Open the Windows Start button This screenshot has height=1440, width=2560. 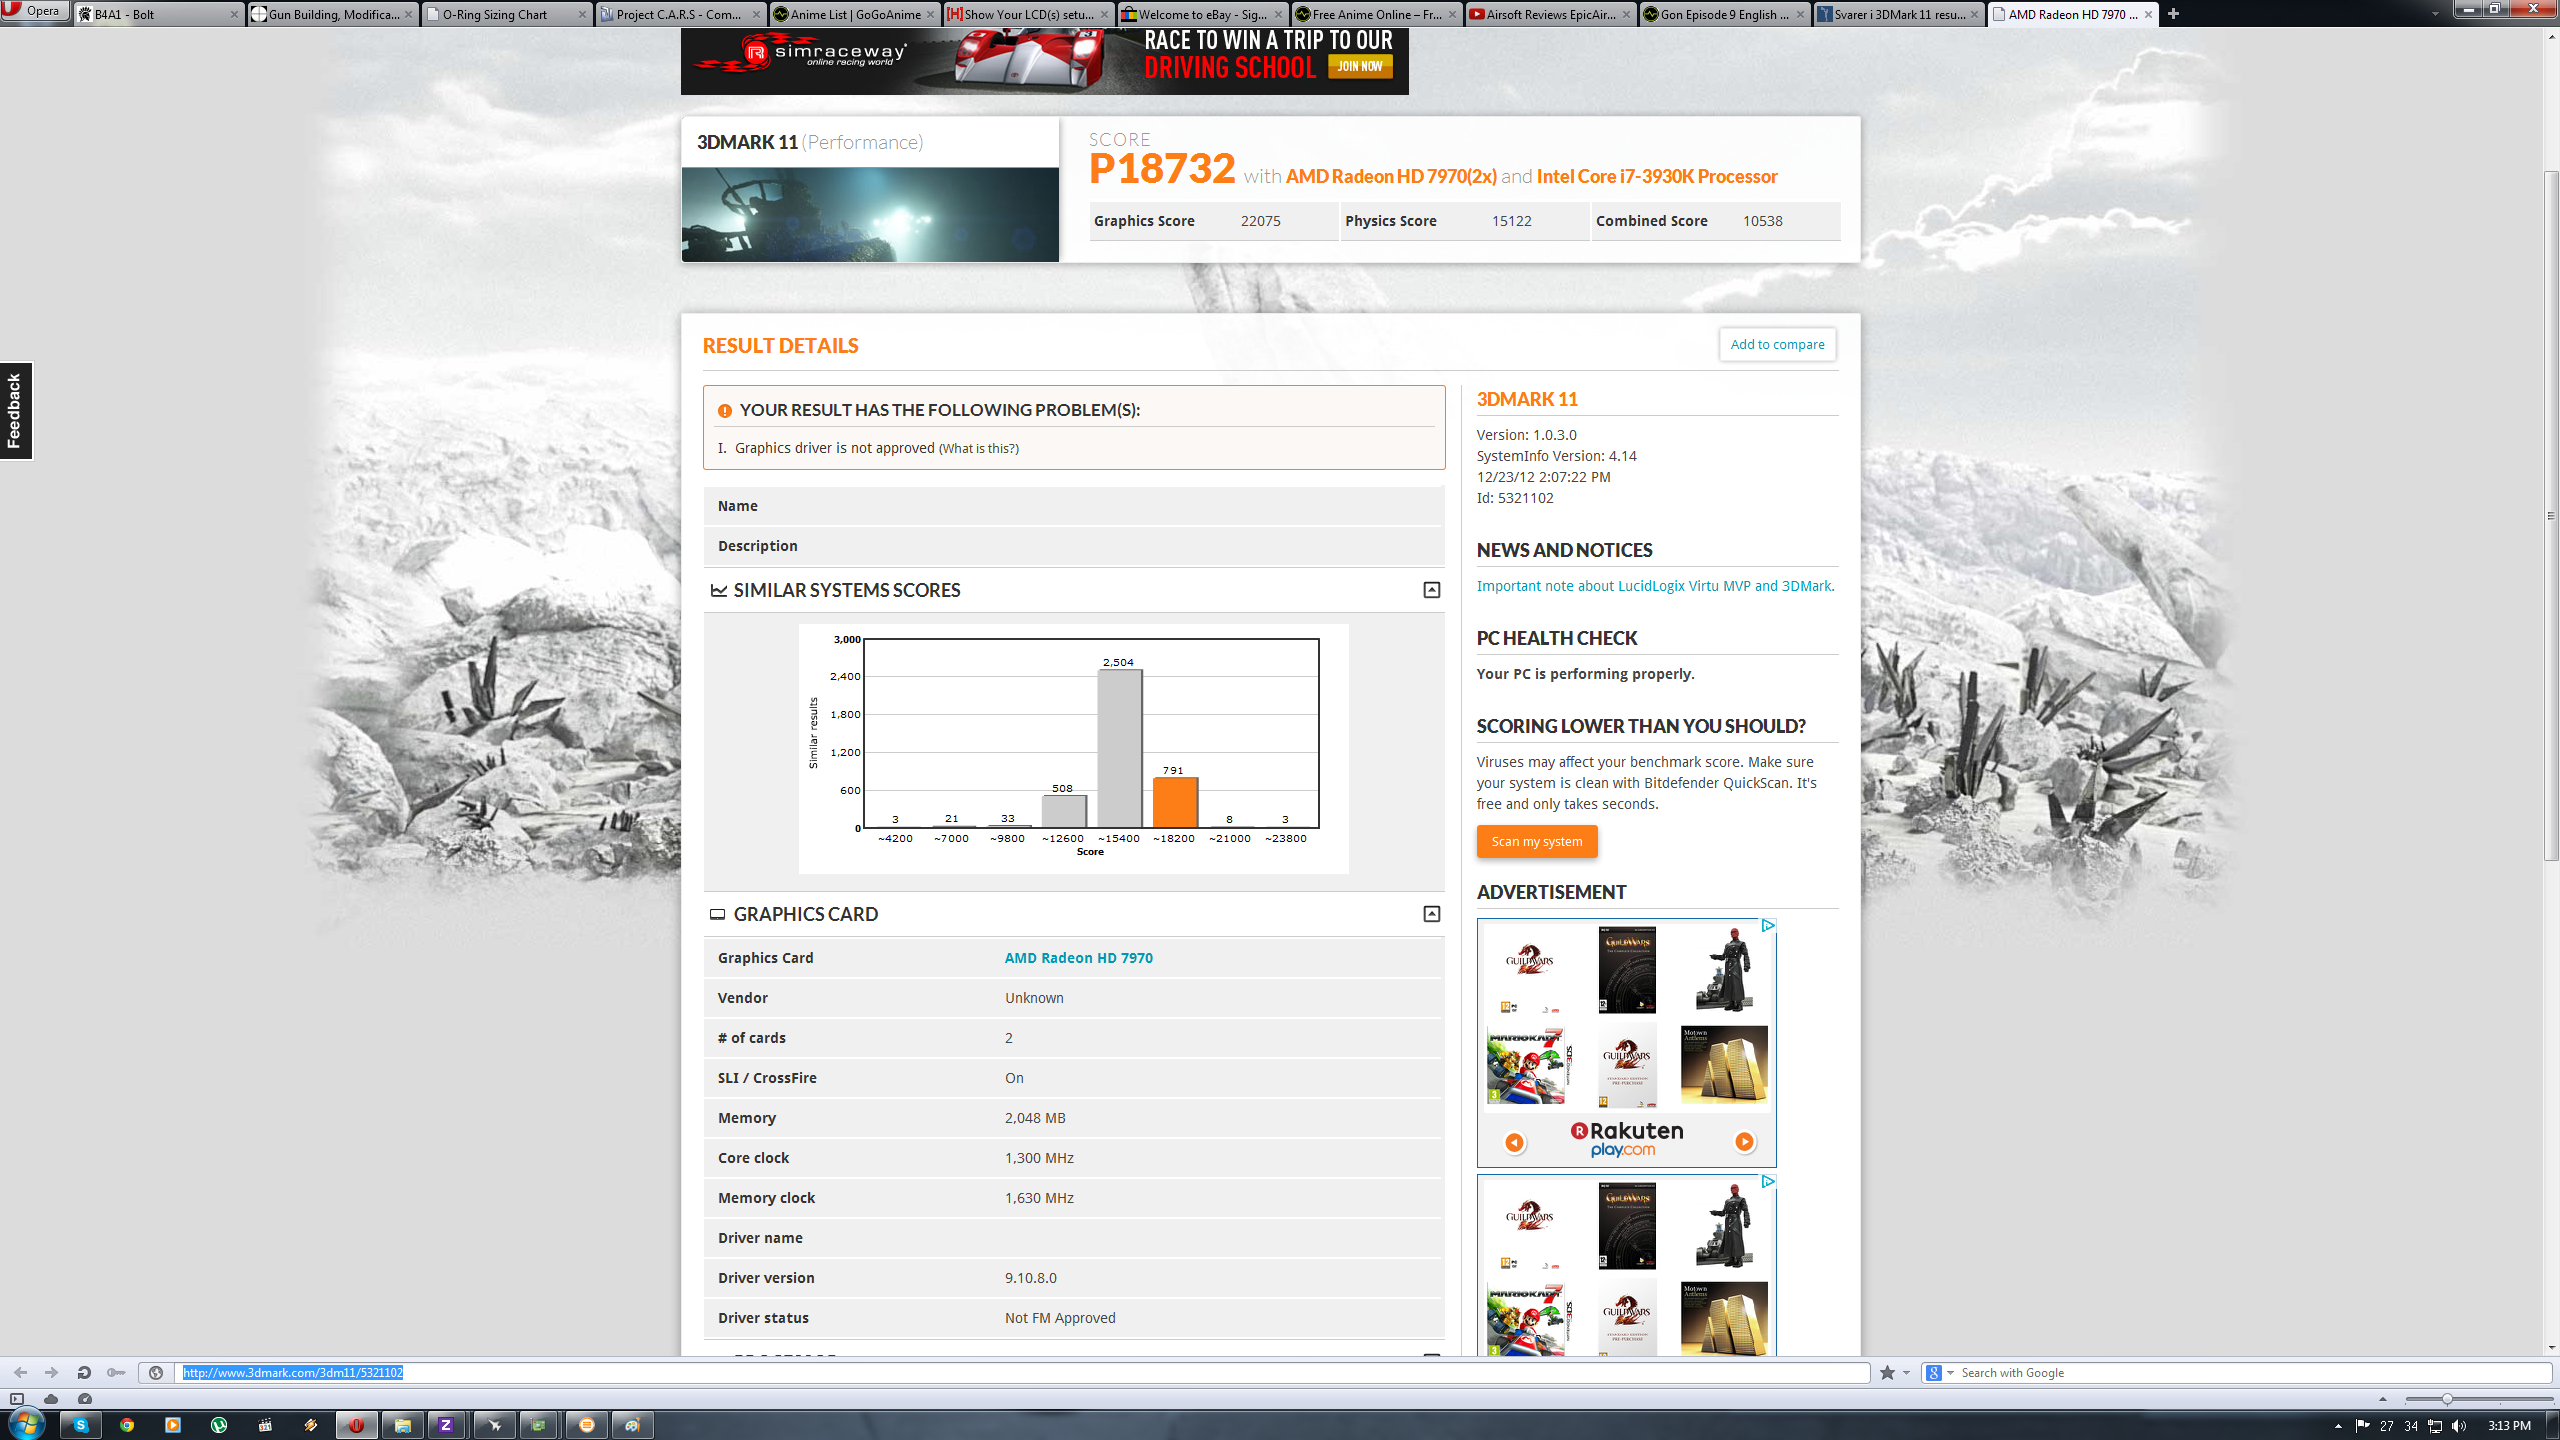26,1424
